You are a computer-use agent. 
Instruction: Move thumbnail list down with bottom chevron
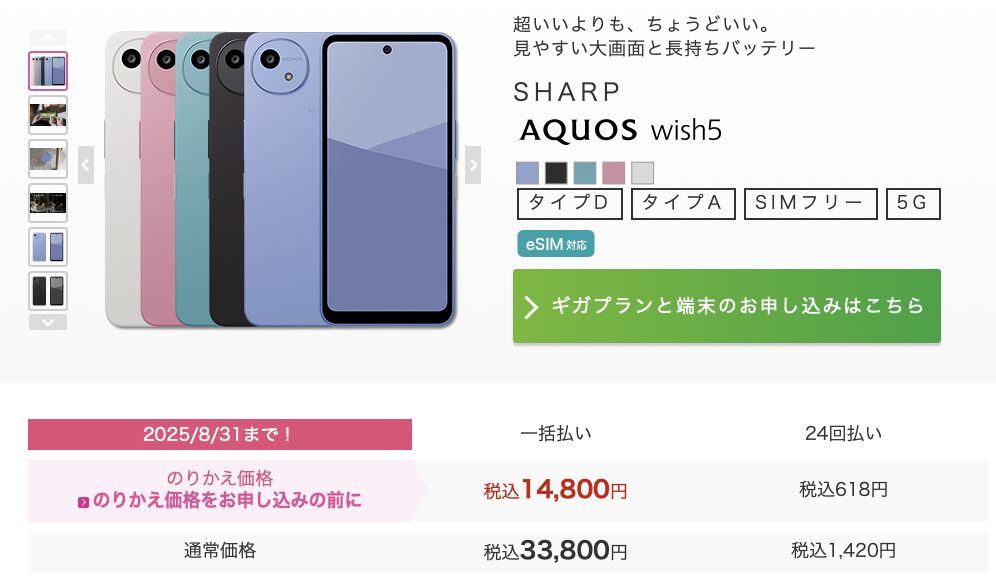click(48, 323)
